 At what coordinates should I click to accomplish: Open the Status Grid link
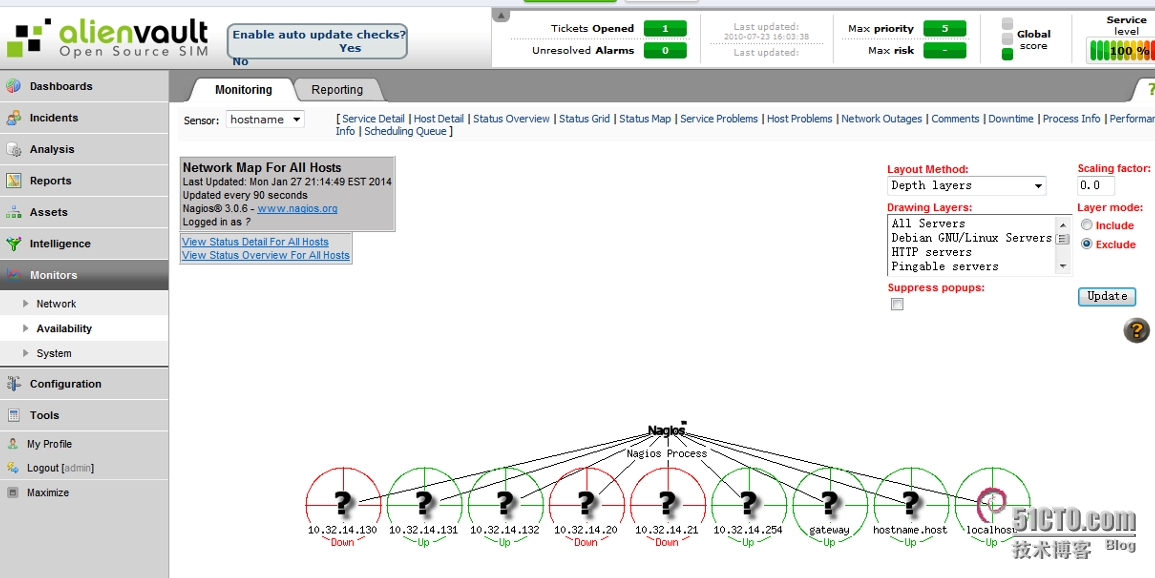pos(584,119)
